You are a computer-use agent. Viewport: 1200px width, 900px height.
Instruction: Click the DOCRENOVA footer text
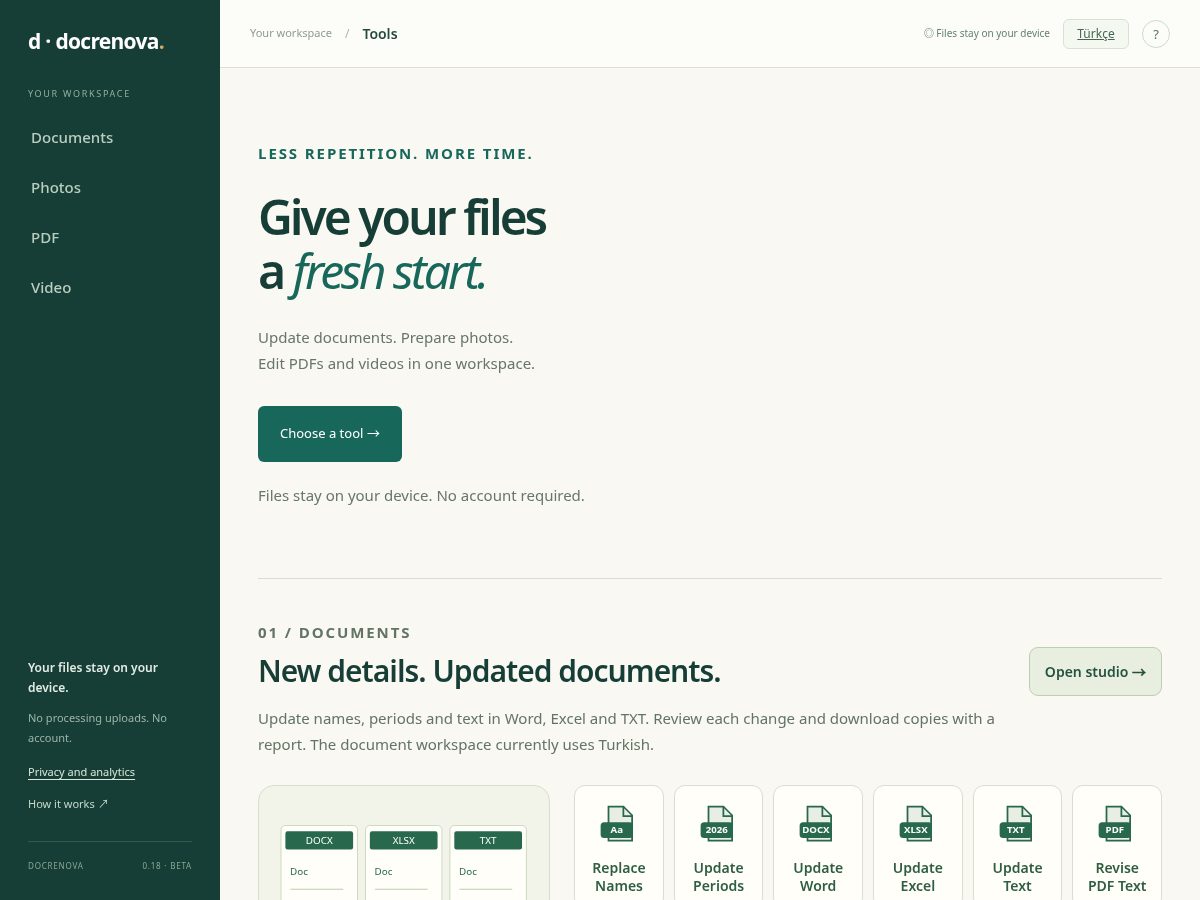[56, 866]
